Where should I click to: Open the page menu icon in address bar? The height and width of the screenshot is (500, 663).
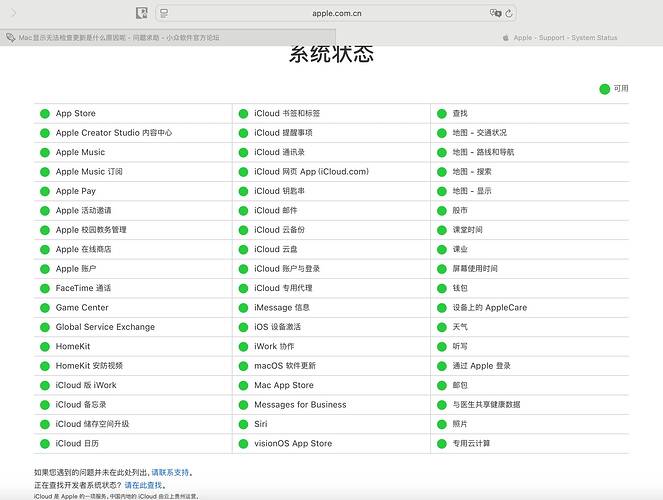pyautogui.click(x=164, y=13)
